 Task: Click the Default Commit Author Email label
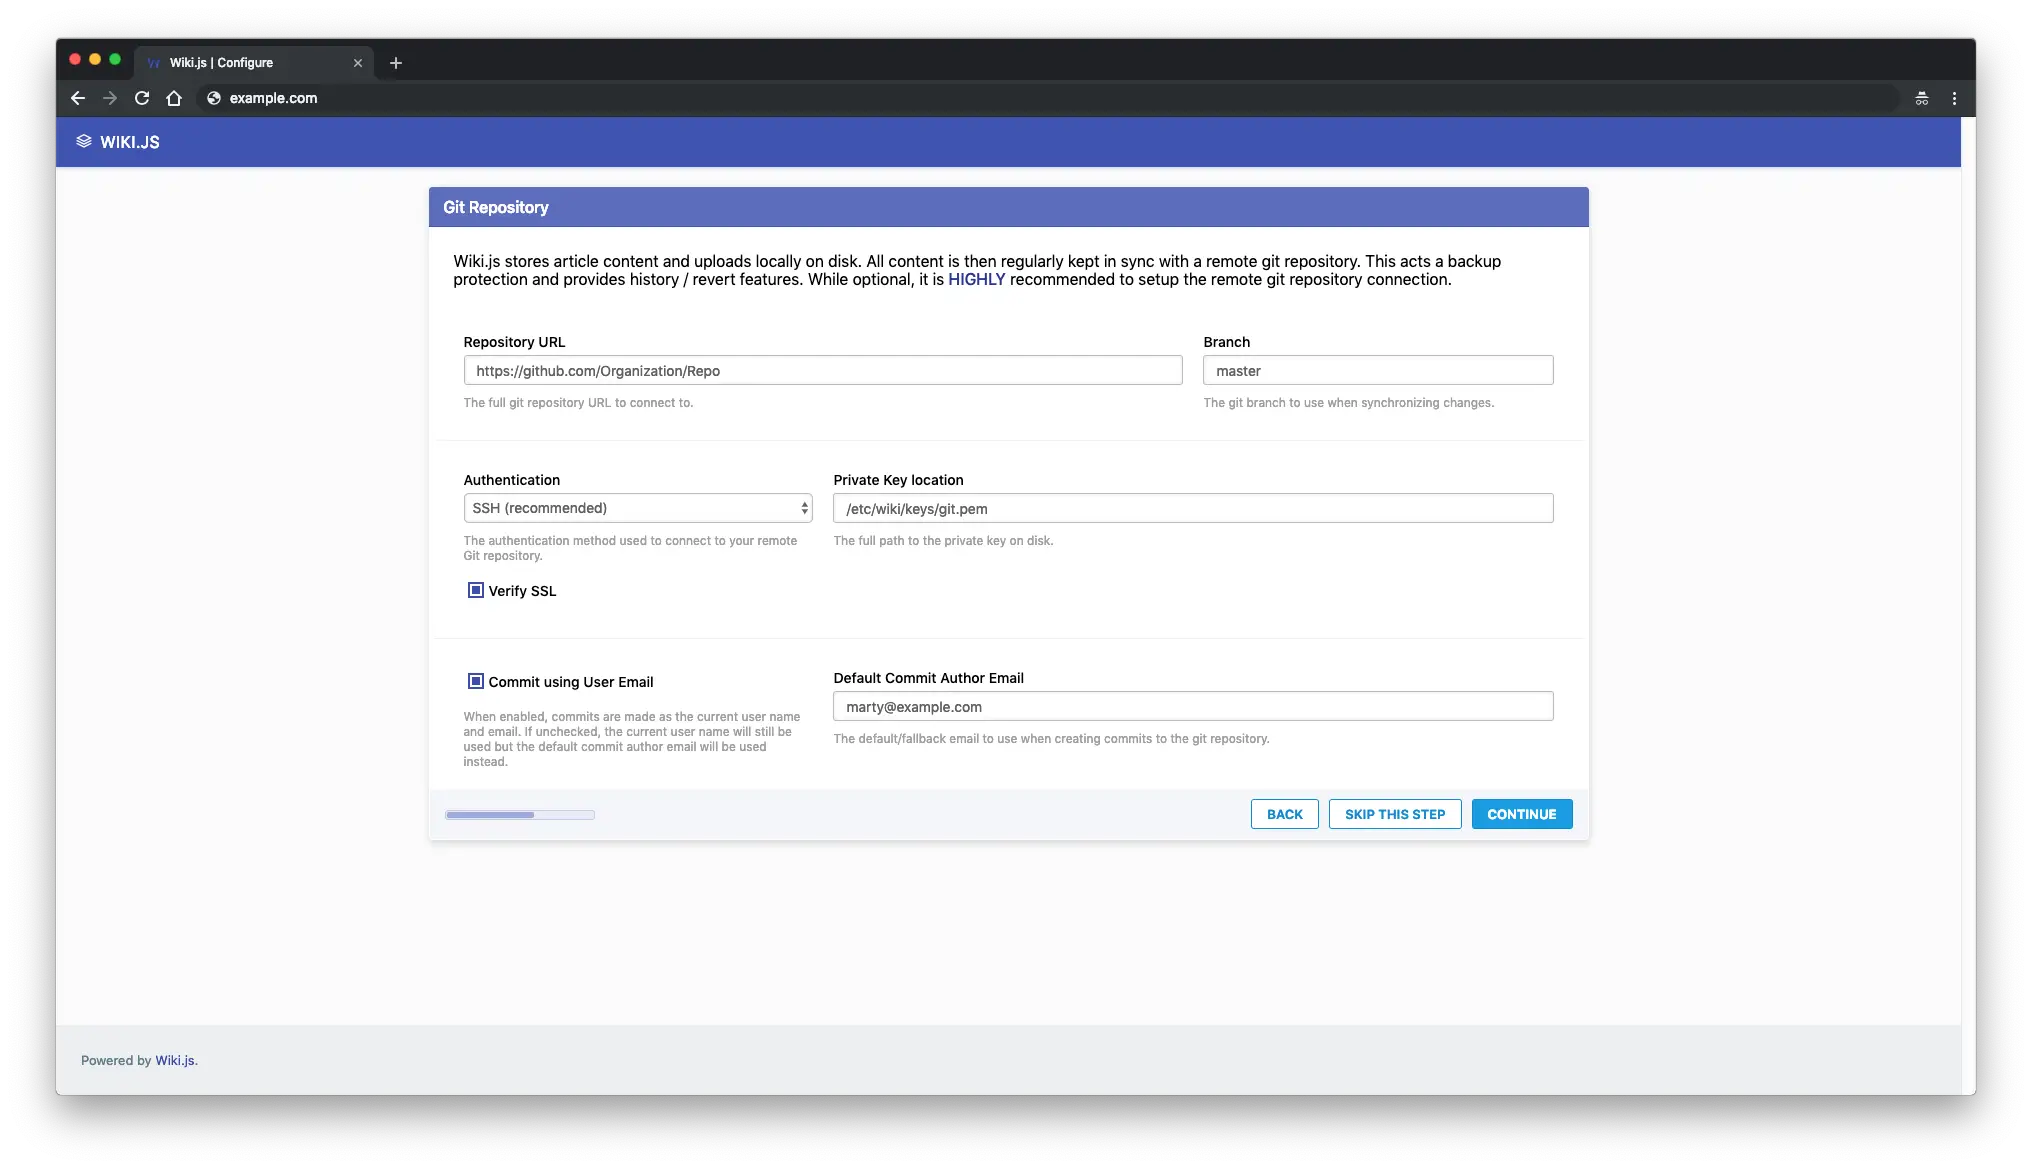point(928,678)
